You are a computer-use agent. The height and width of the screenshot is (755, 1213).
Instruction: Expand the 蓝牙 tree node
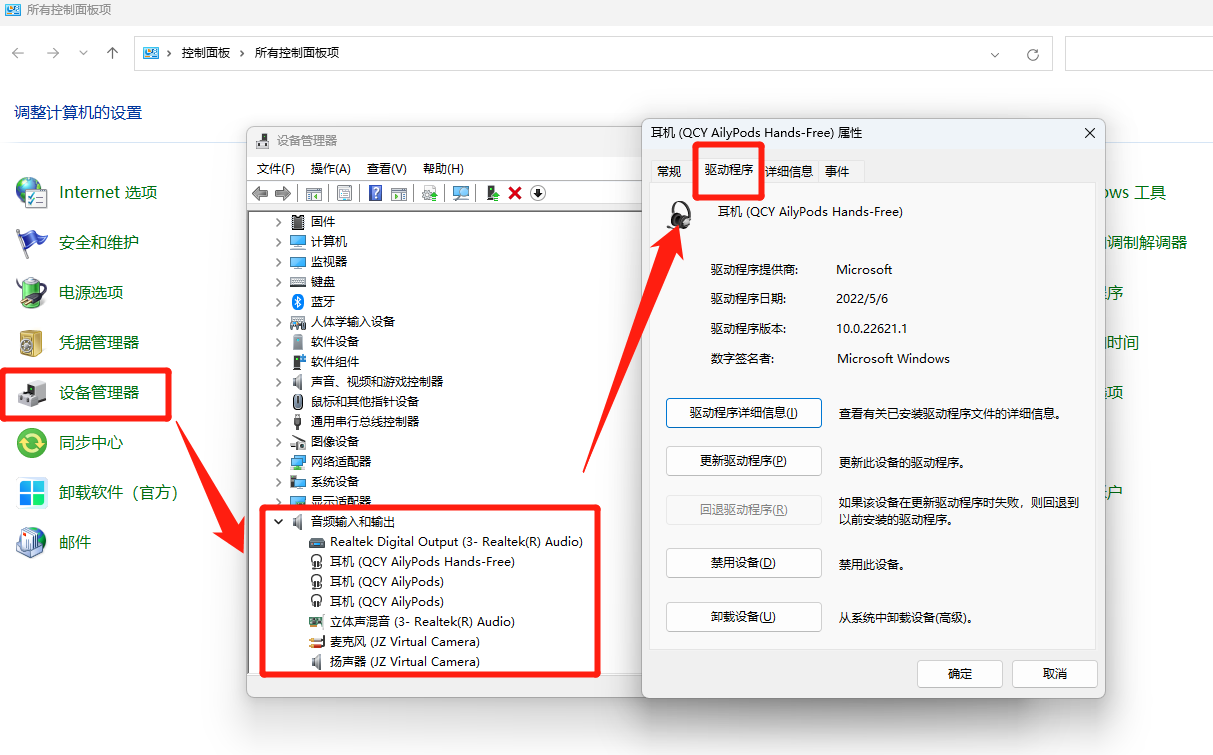point(279,301)
